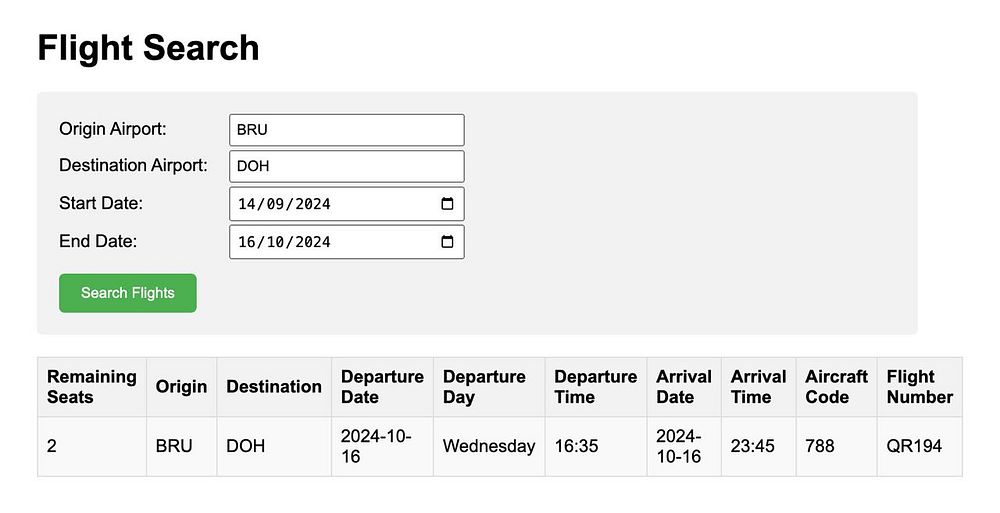This screenshot has width=1000, height=513.
Task: Click the Destination Airport label
Action: (x=133, y=165)
